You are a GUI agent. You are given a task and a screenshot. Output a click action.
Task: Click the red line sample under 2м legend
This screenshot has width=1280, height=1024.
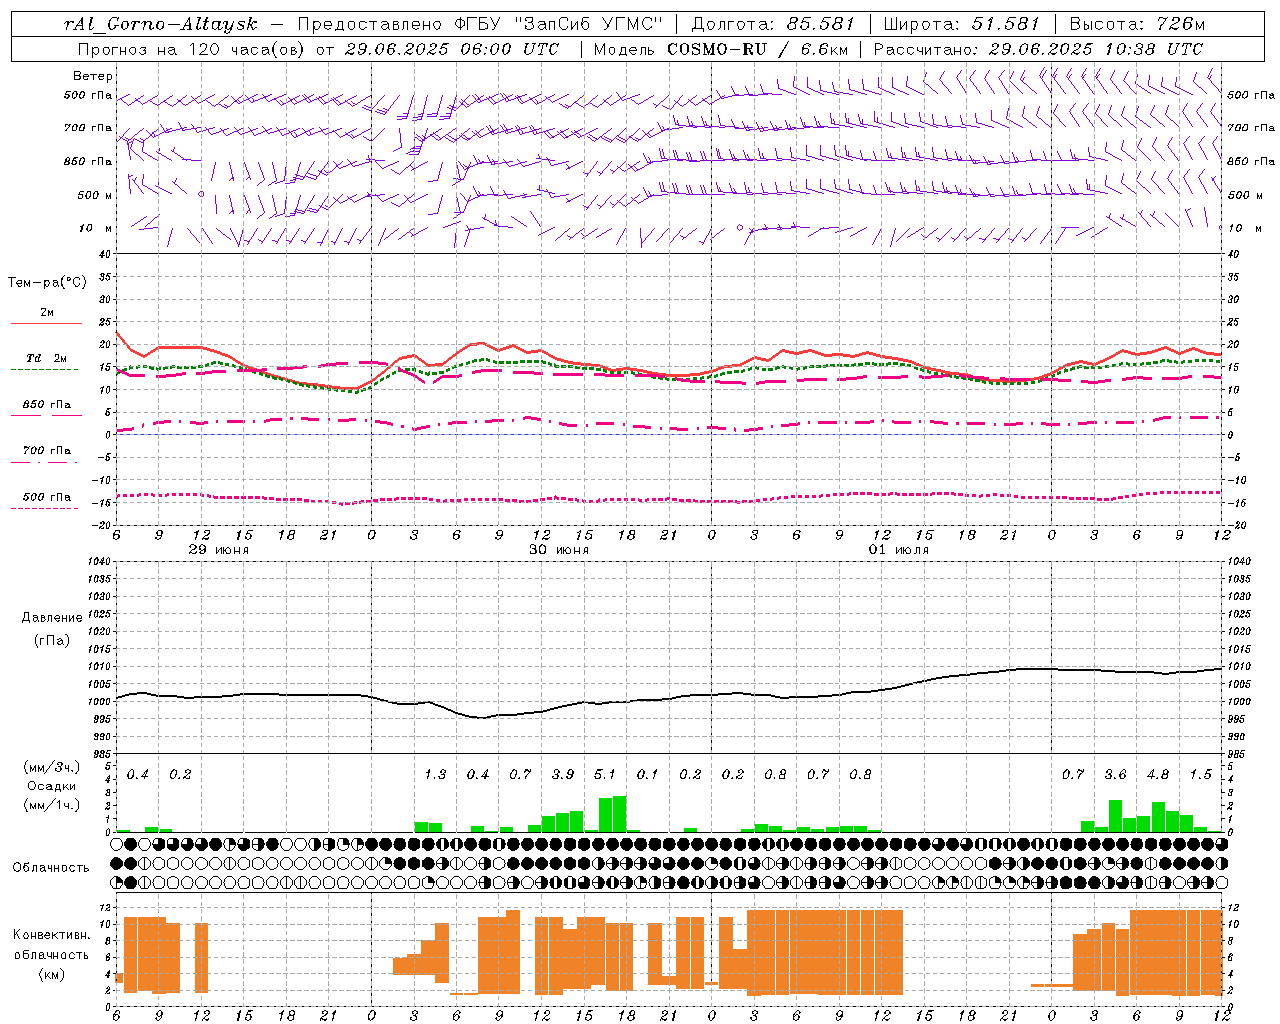(x=46, y=323)
